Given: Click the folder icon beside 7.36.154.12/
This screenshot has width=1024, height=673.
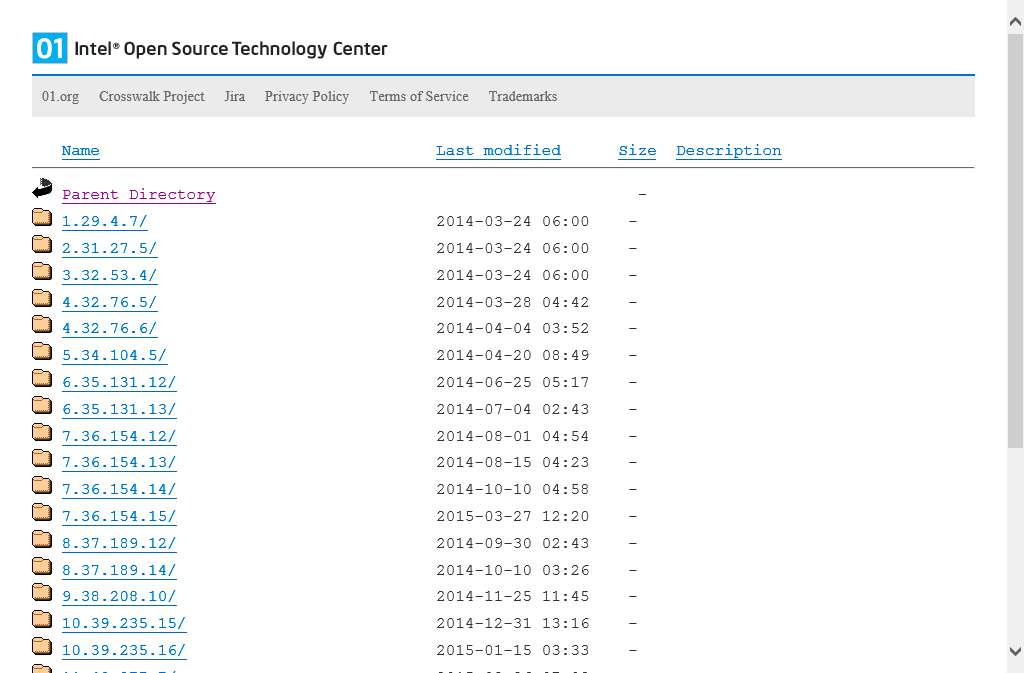Looking at the screenshot, I should pos(42,431).
